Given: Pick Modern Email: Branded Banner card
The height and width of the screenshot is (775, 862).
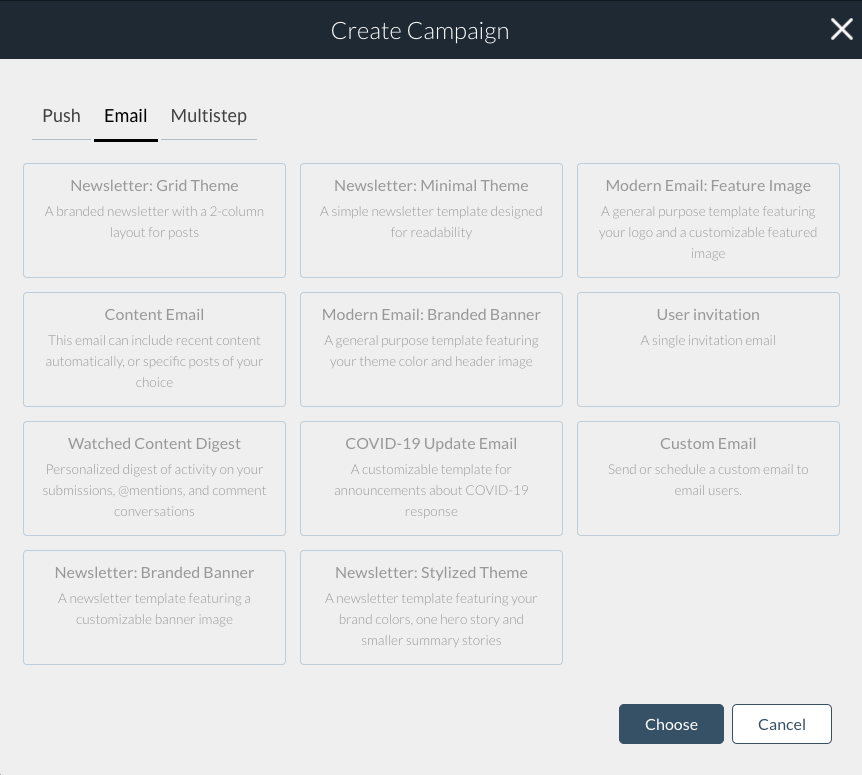Looking at the screenshot, I should tap(432, 350).
